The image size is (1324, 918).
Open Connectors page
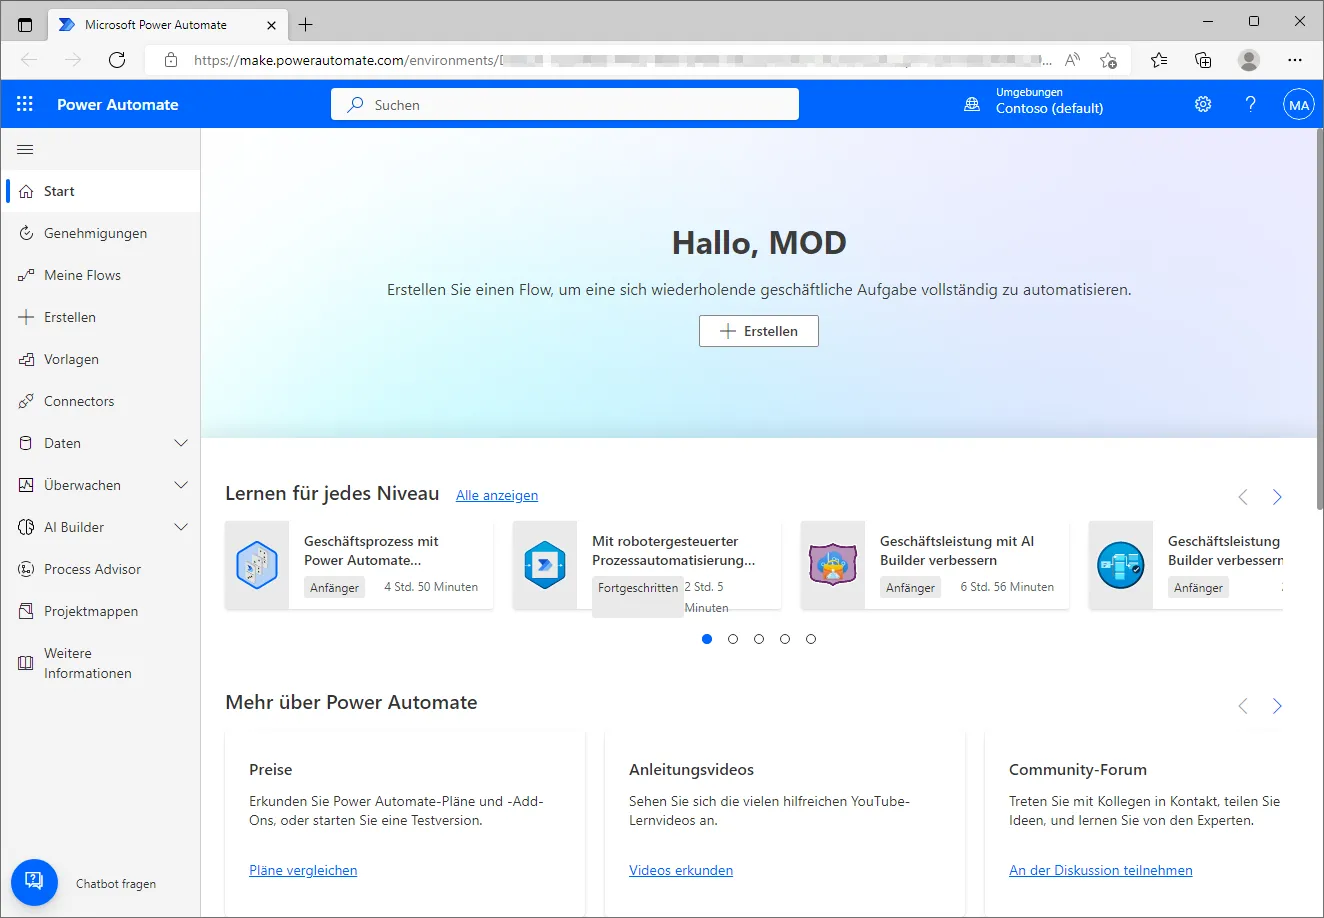coord(100,401)
